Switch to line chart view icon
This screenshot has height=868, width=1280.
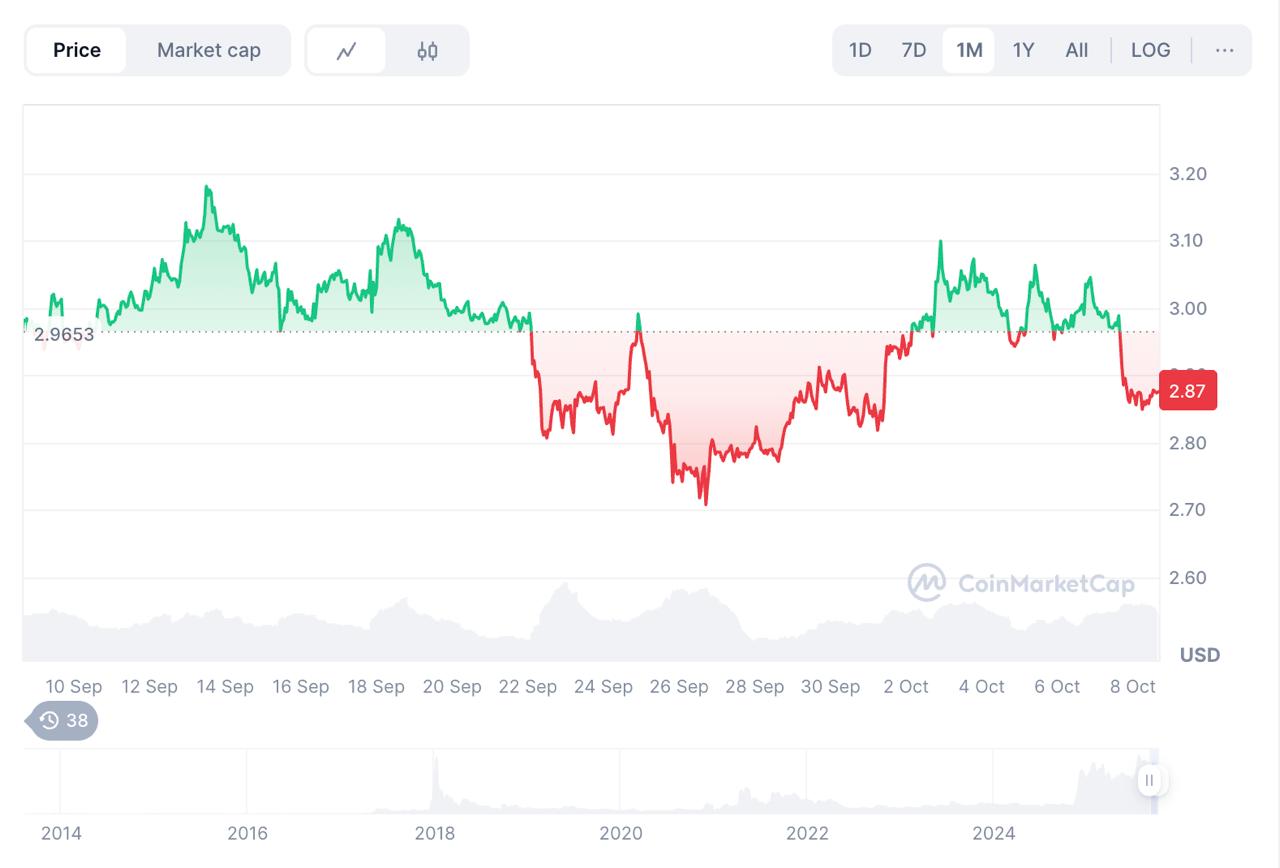(x=346, y=51)
